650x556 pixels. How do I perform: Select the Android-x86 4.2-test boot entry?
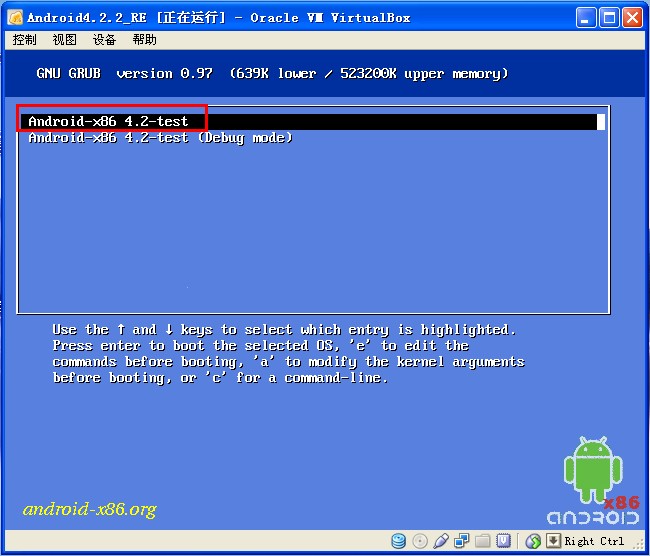(x=311, y=121)
